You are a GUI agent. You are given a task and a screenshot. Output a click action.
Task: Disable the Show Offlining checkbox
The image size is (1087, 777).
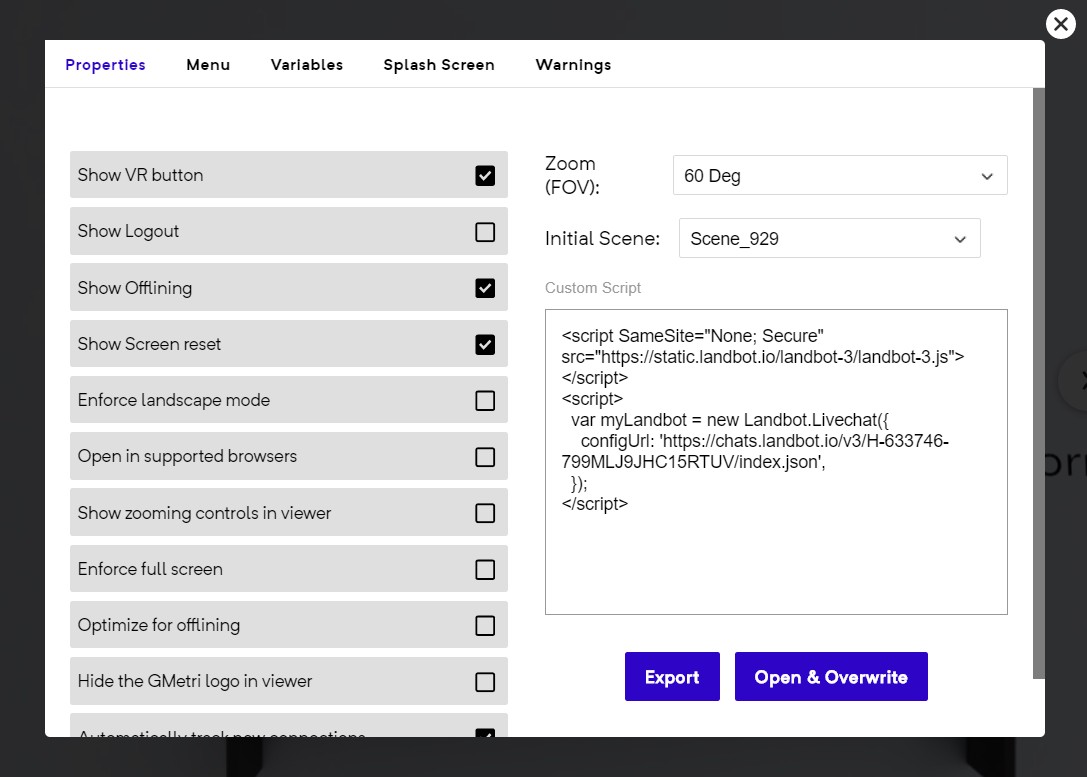click(485, 288)
